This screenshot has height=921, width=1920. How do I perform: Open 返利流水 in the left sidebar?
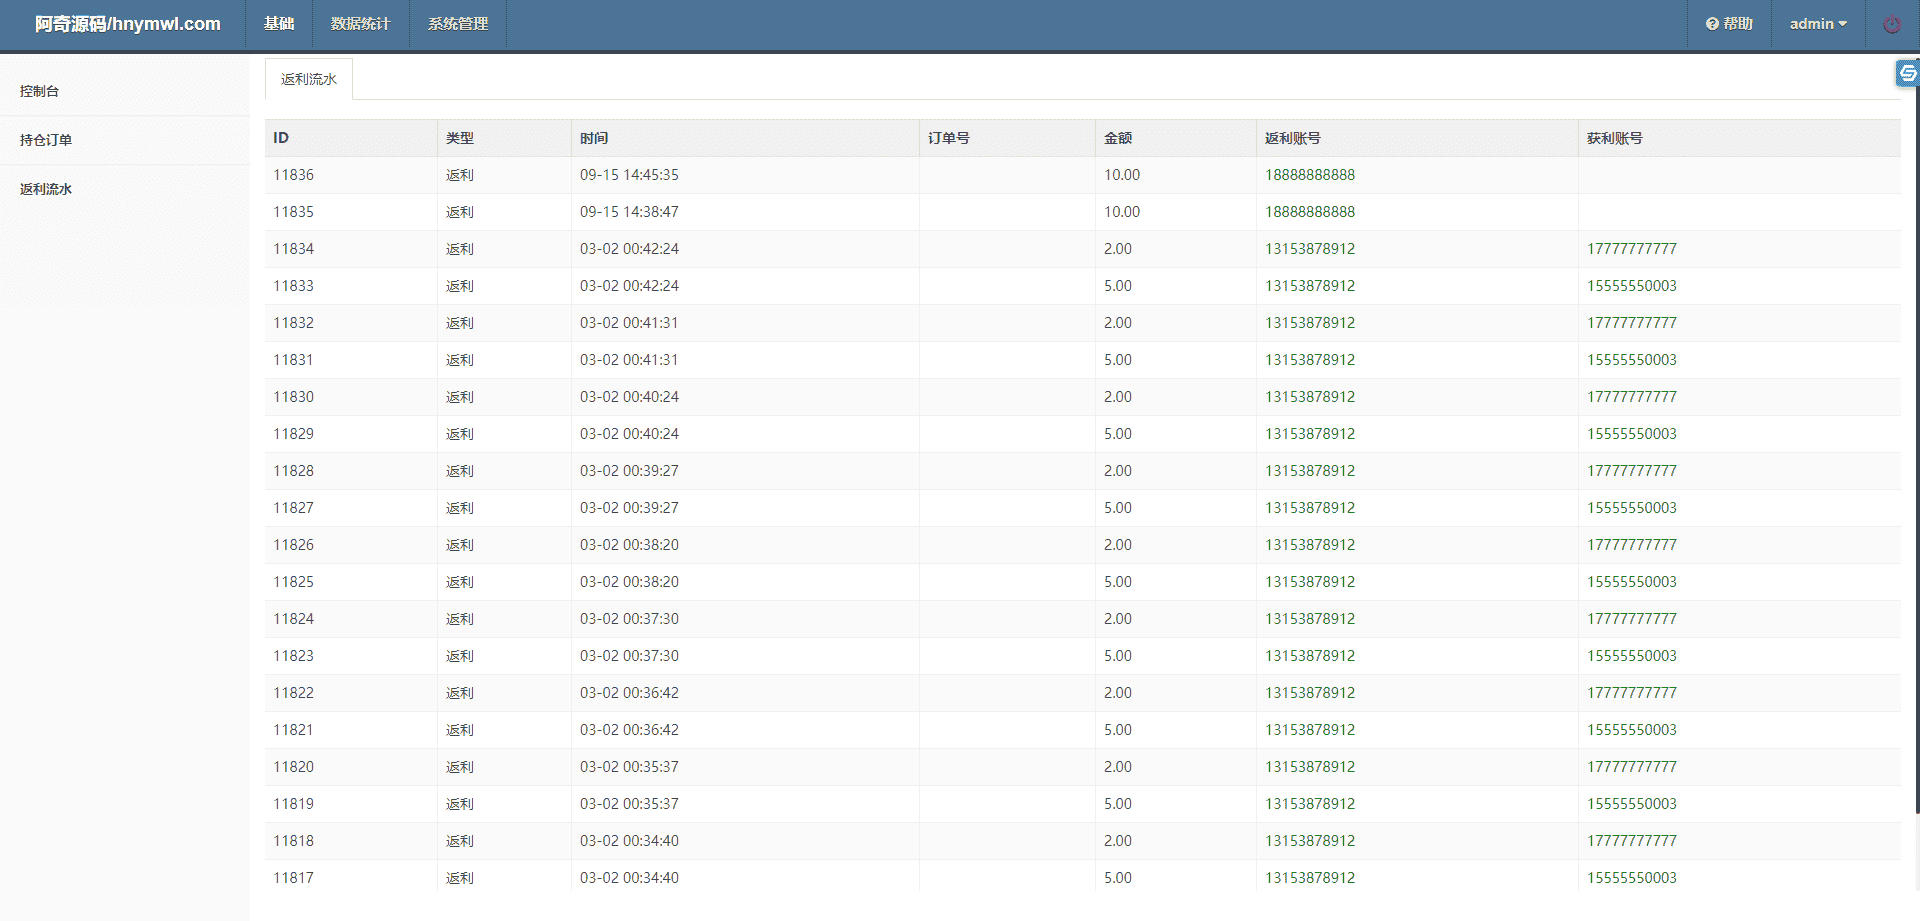pos(46,189)
